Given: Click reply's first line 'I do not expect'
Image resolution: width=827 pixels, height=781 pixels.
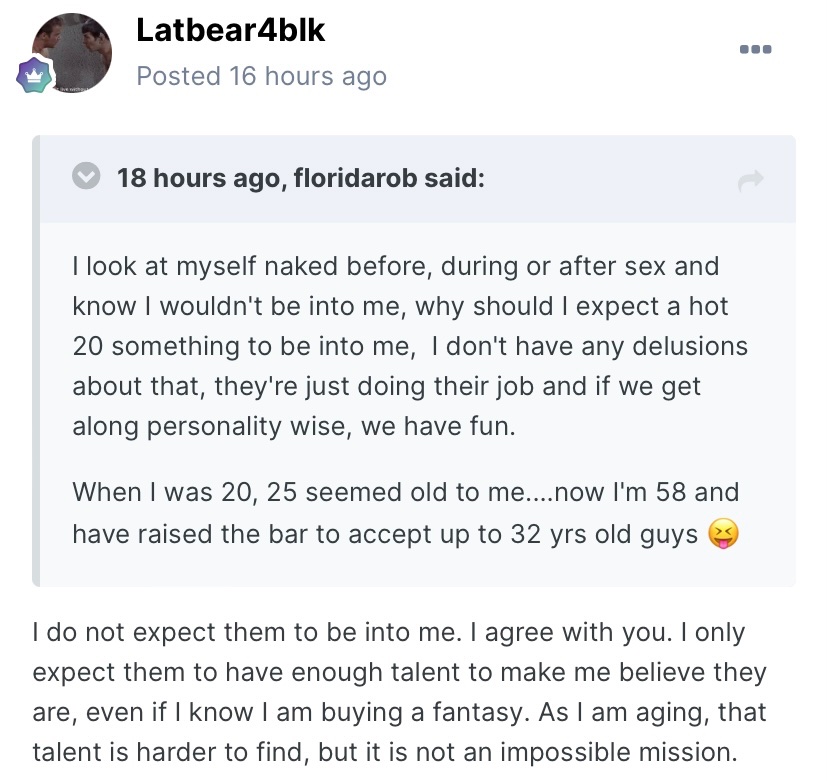Looking at the screenshot, I should 247,632.
